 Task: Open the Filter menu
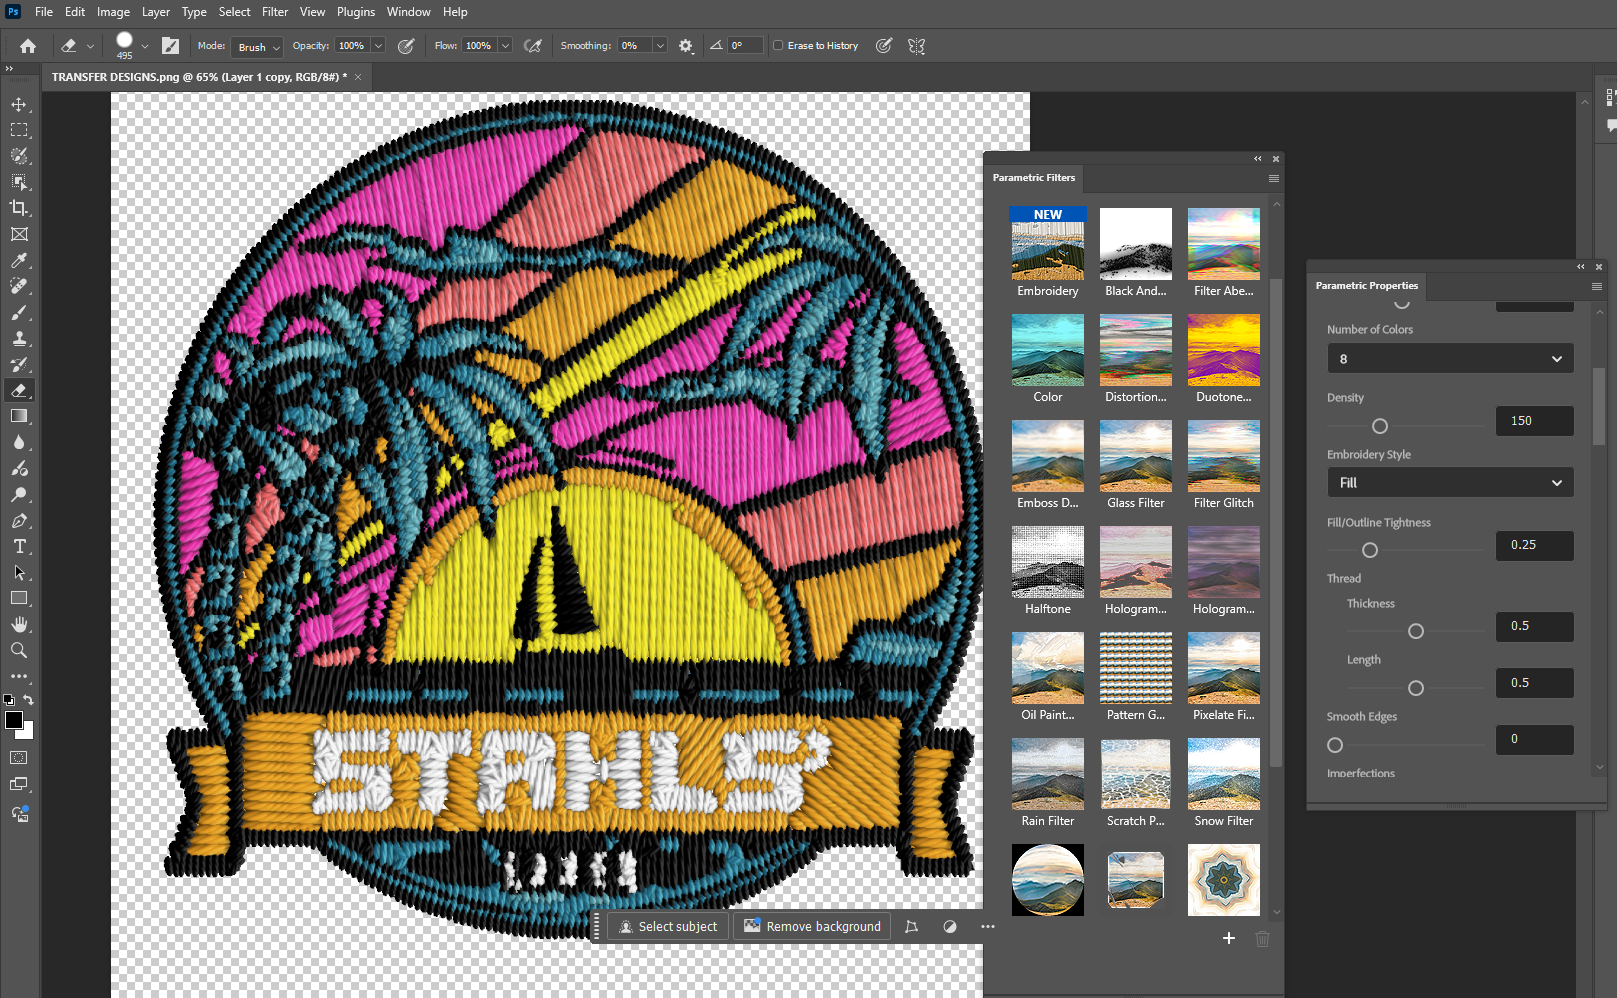point(275,12)
